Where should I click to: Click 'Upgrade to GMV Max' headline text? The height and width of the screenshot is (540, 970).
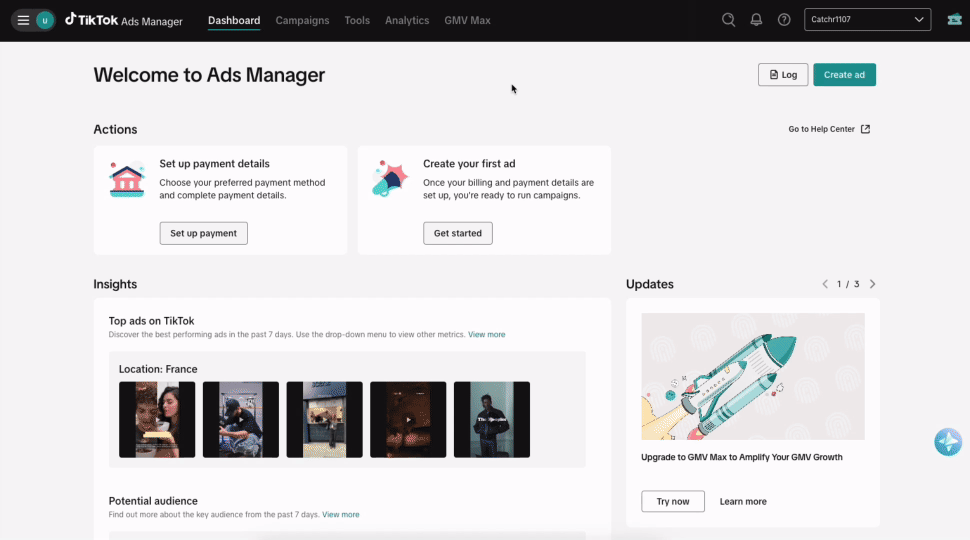click(x=742, y=457)
